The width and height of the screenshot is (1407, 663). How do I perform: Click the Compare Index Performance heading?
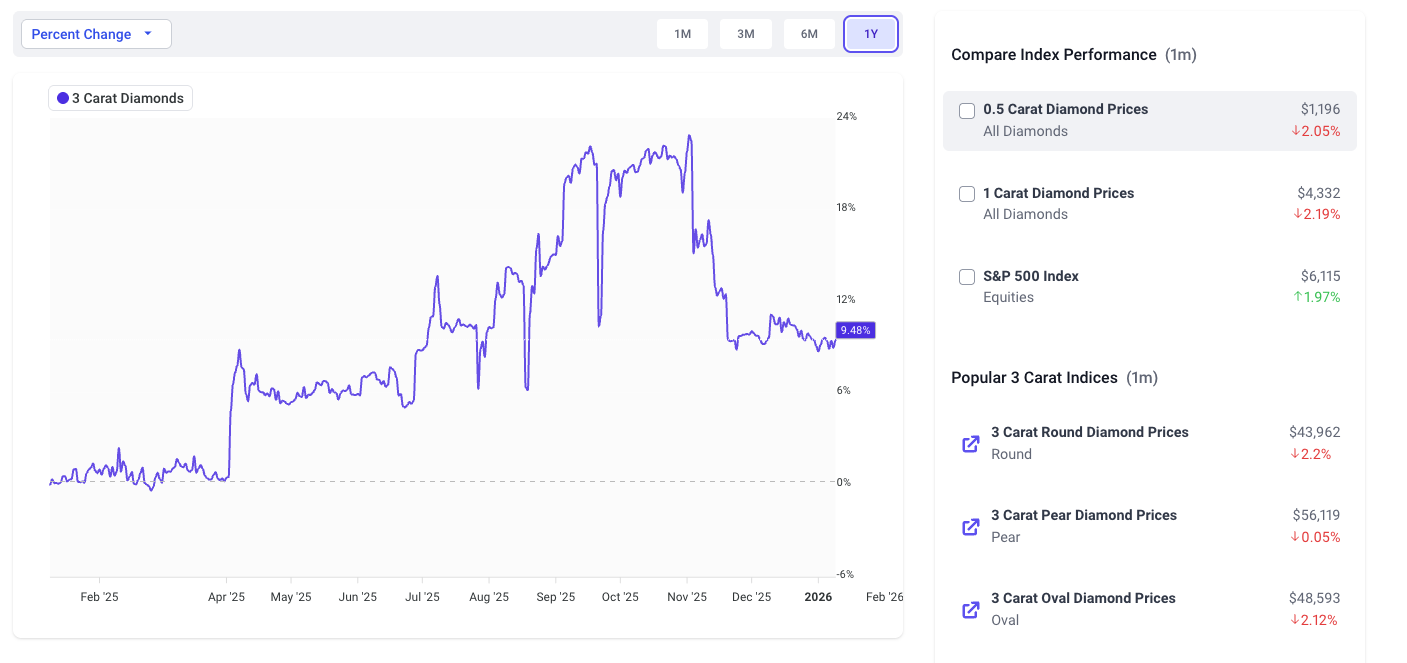click(x=1054, y=54)
